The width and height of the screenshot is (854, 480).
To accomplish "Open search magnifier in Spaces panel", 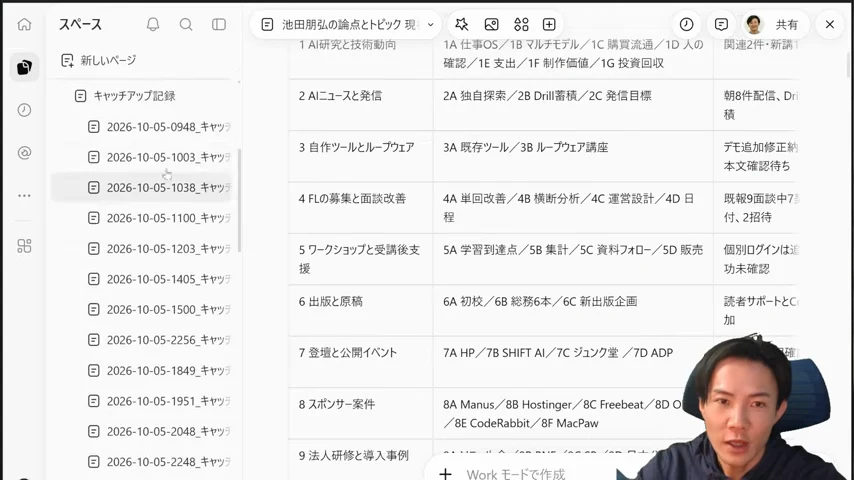I will click(186, 25).
